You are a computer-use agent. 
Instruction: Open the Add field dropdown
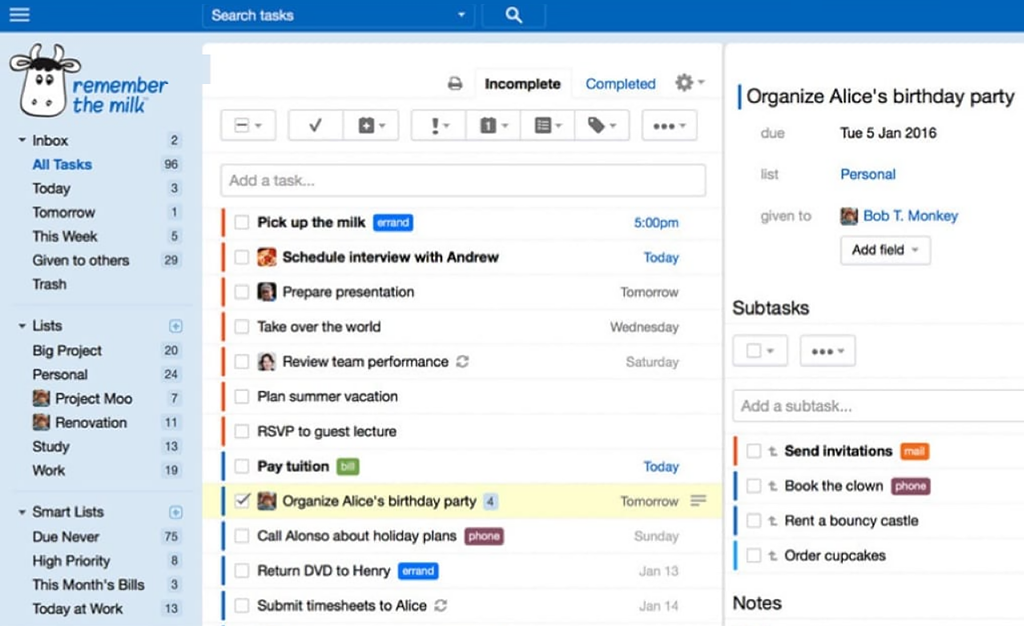click(885, 250)
